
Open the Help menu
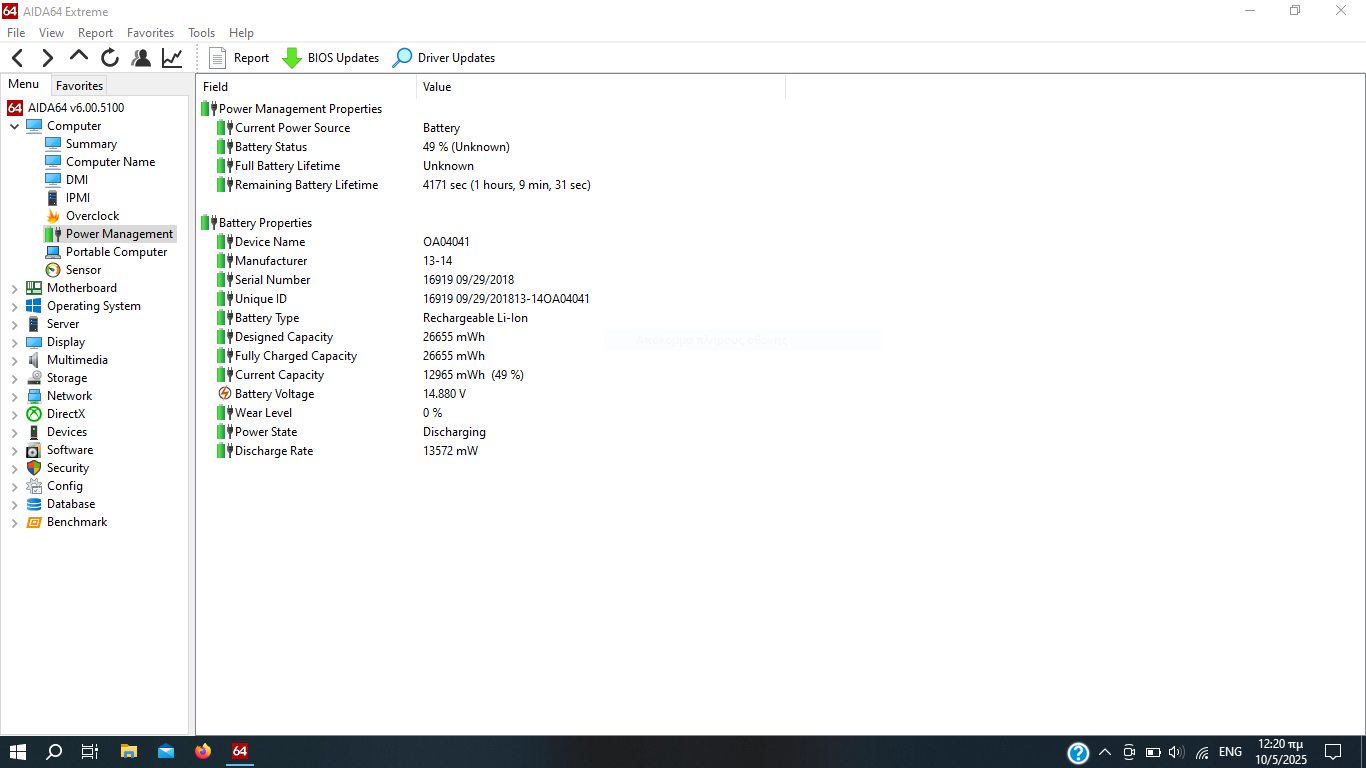241,33
